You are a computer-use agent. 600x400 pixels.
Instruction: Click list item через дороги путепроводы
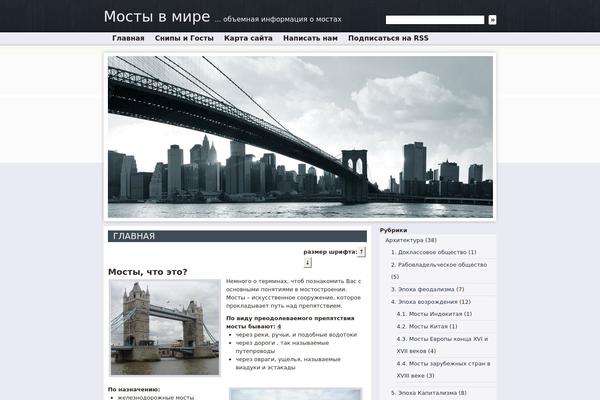pyautogui.click(x=282, y=347)
